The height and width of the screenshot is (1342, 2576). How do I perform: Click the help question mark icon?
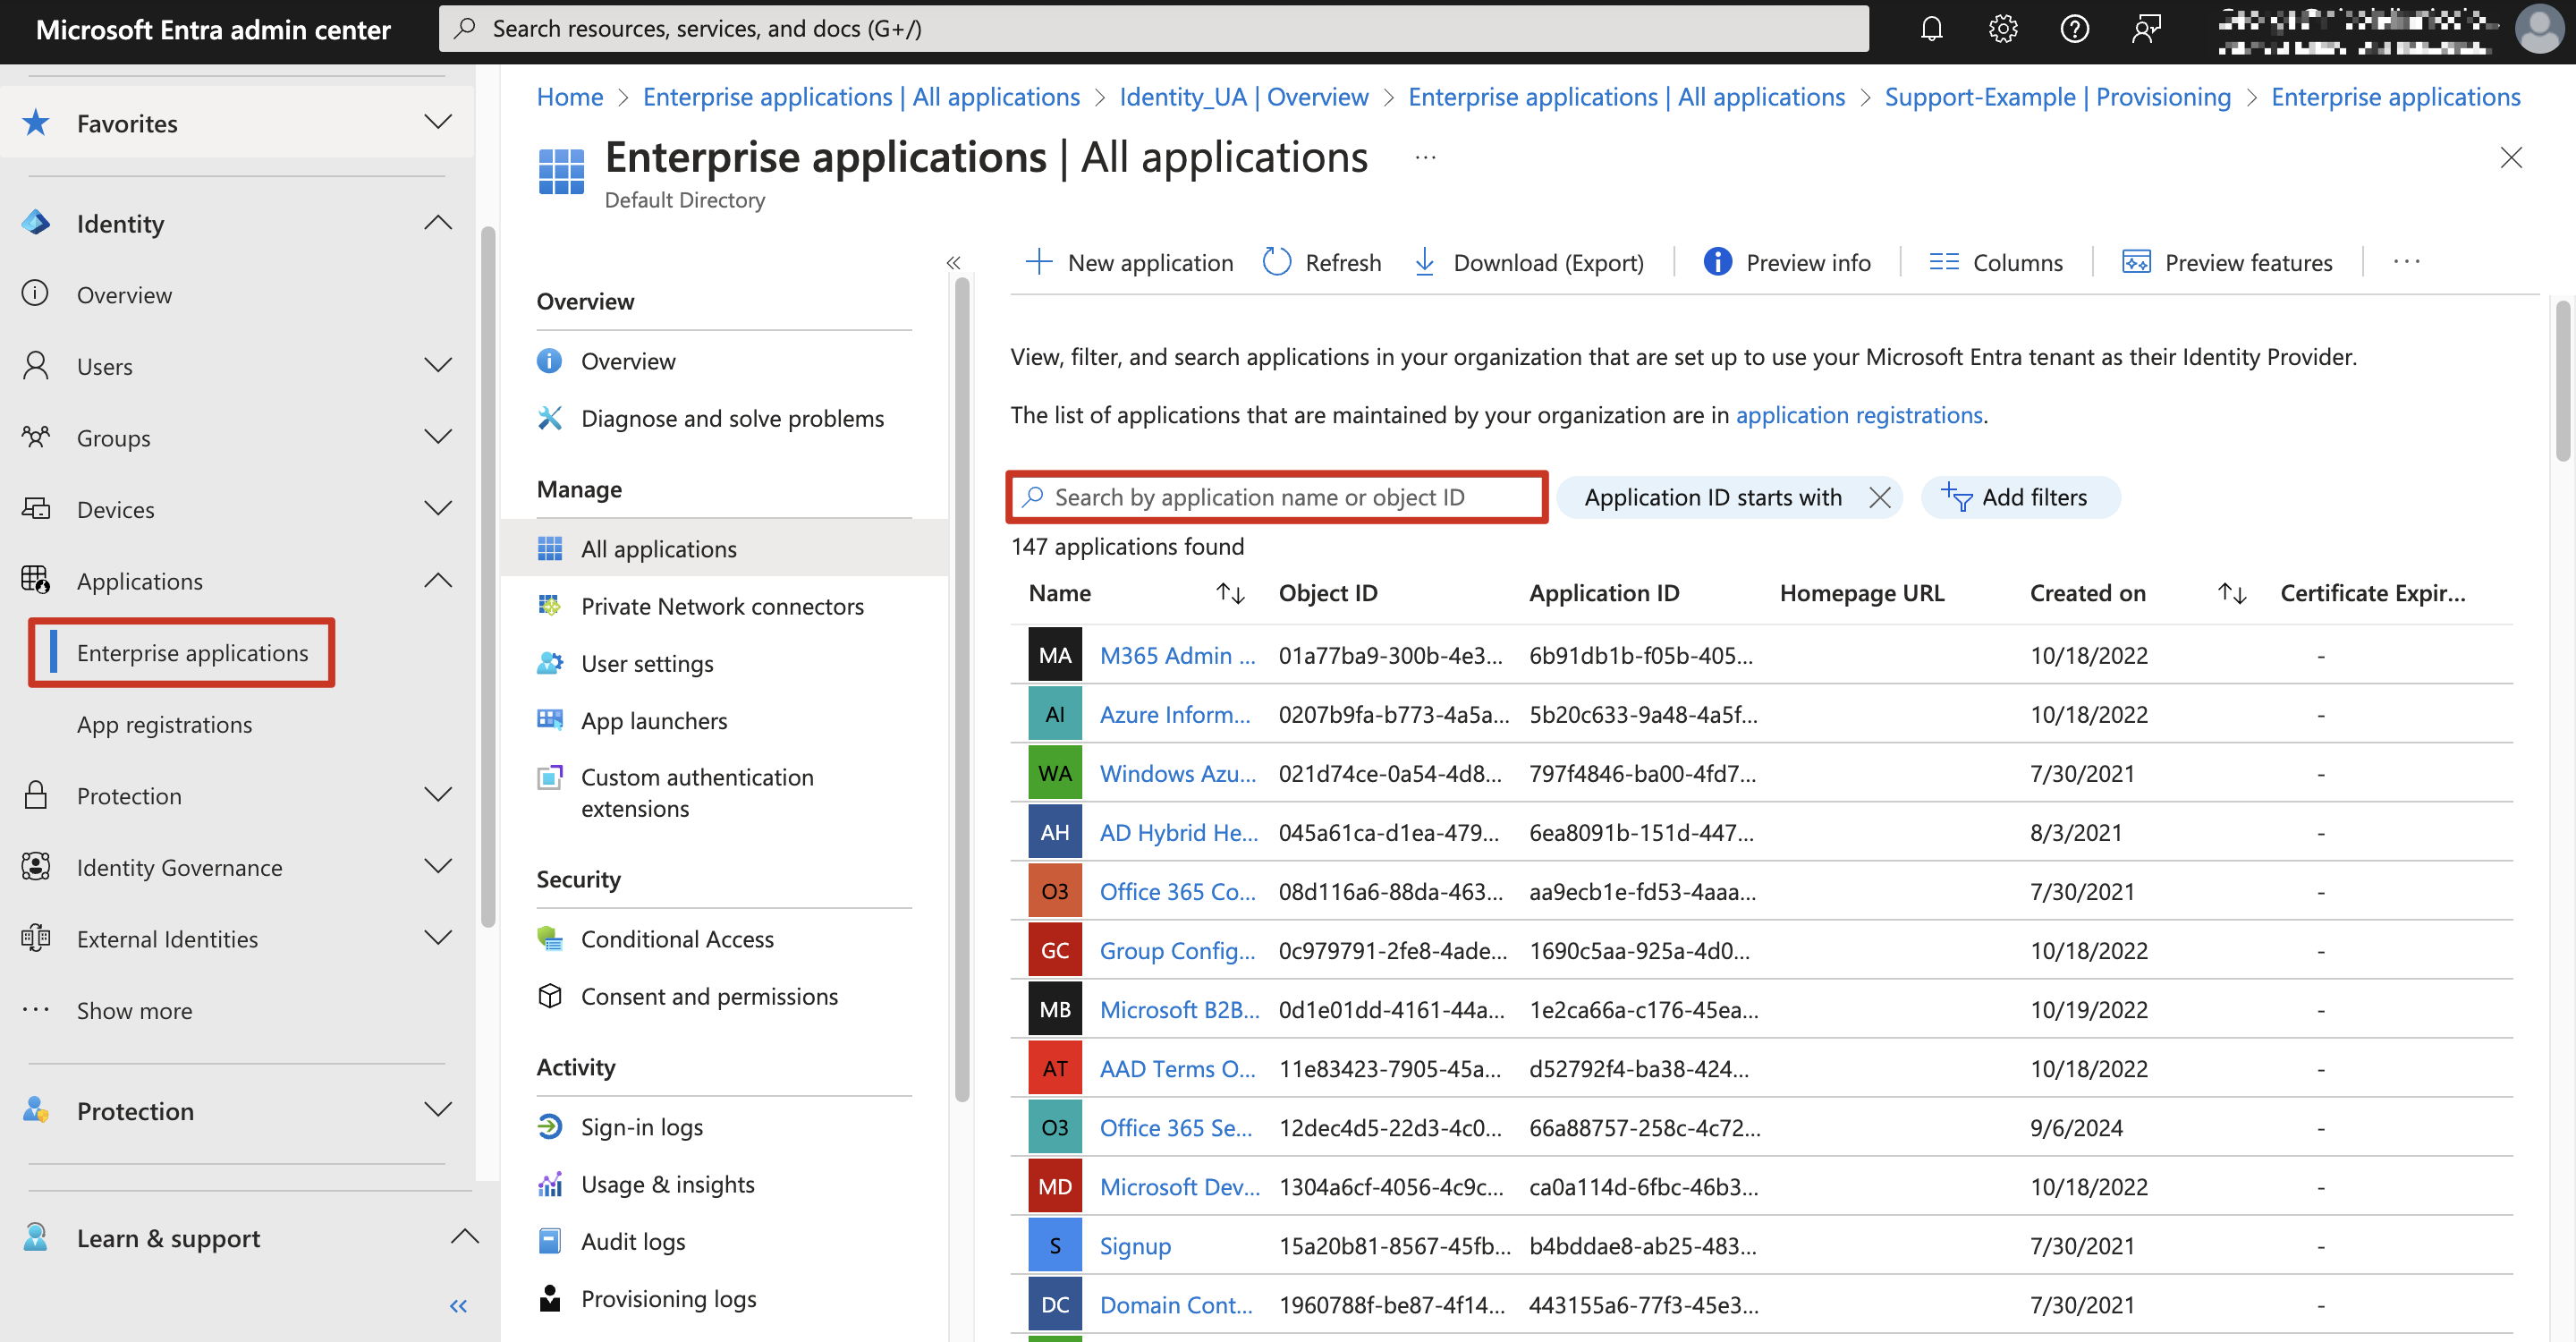coord(2074,29)
